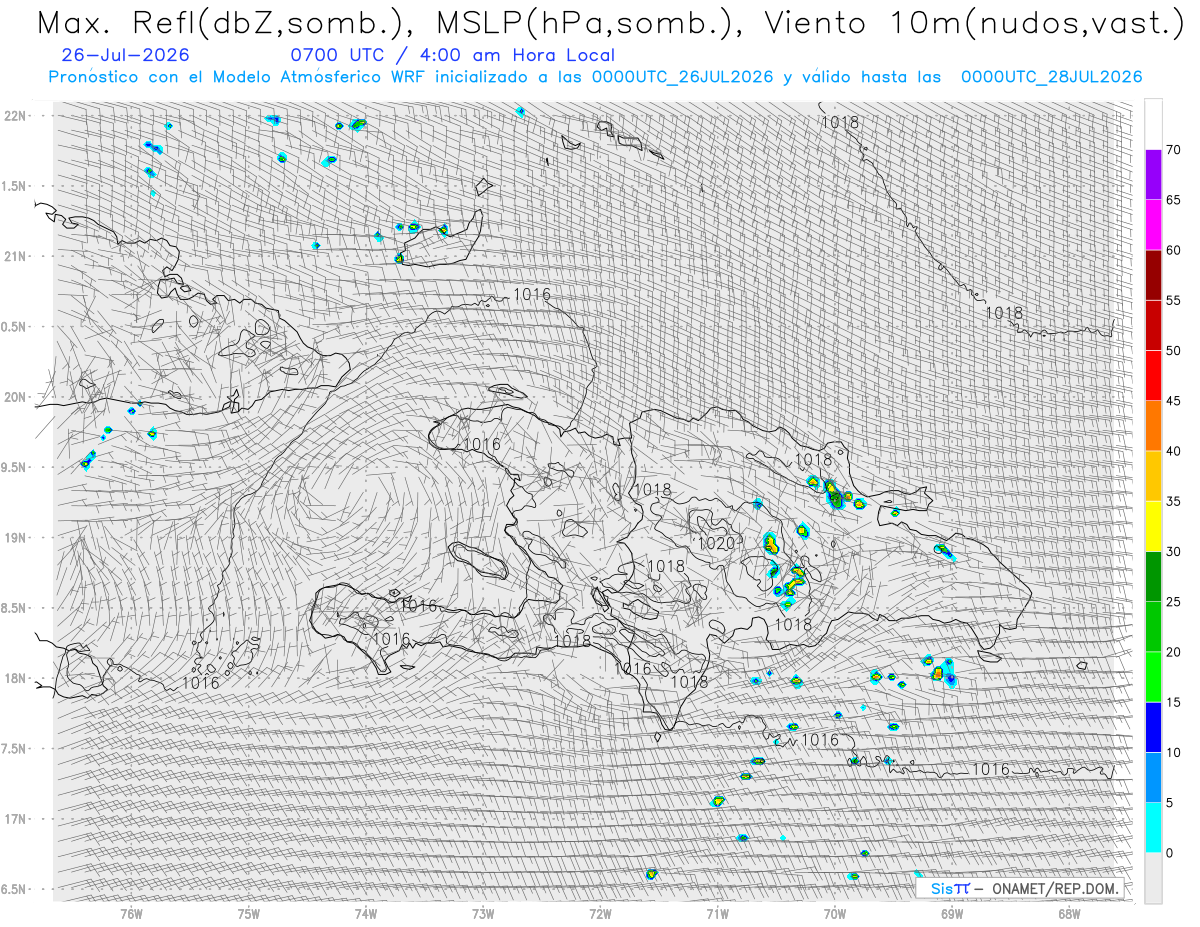This screenshot has height=927, width=1200.
Task: Click the '22N' latitude label
Action: 17,116
